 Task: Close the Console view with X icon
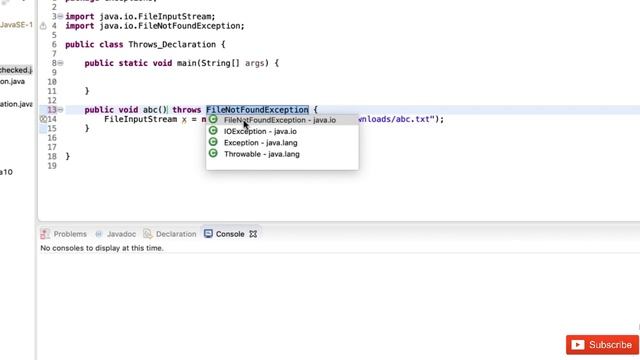253,234
